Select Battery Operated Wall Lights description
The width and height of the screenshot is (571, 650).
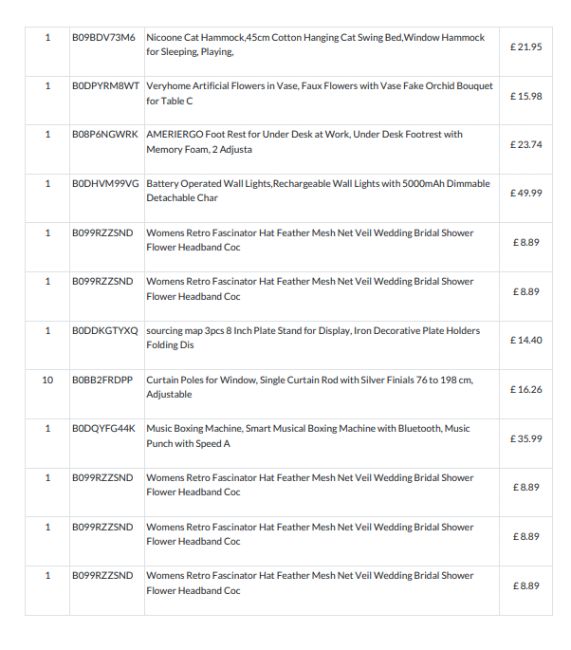pos(318,191)
